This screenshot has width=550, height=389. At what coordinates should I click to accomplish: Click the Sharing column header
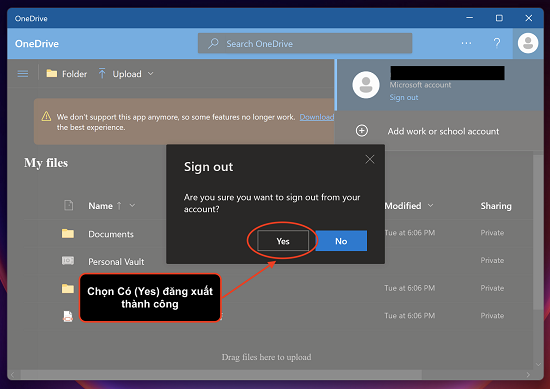pyautogui.click(x=496, y=206)
